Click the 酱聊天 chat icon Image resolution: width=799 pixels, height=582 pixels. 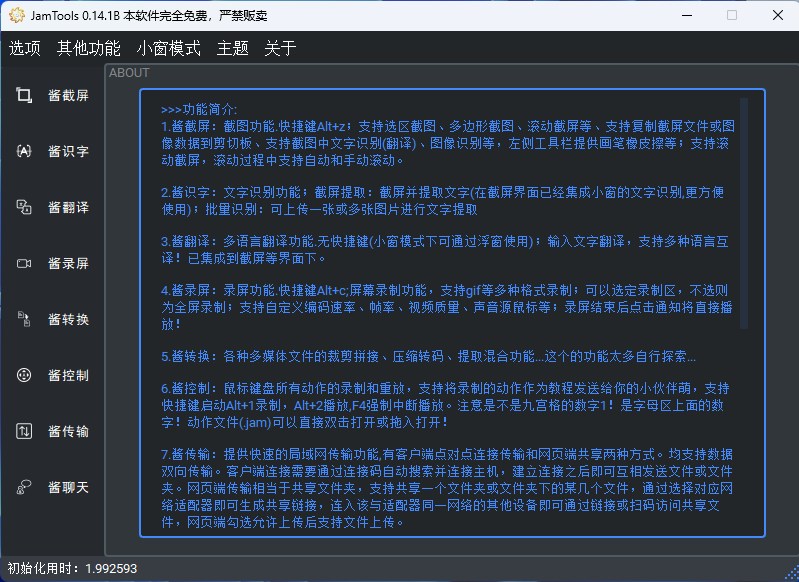pos(24,487)
